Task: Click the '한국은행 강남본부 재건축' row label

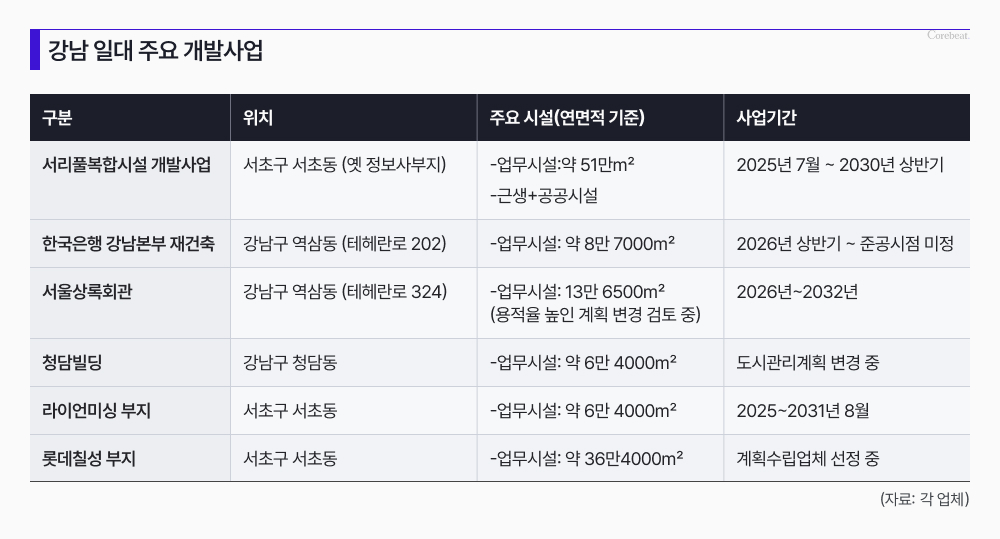Action: click(128, 243)
